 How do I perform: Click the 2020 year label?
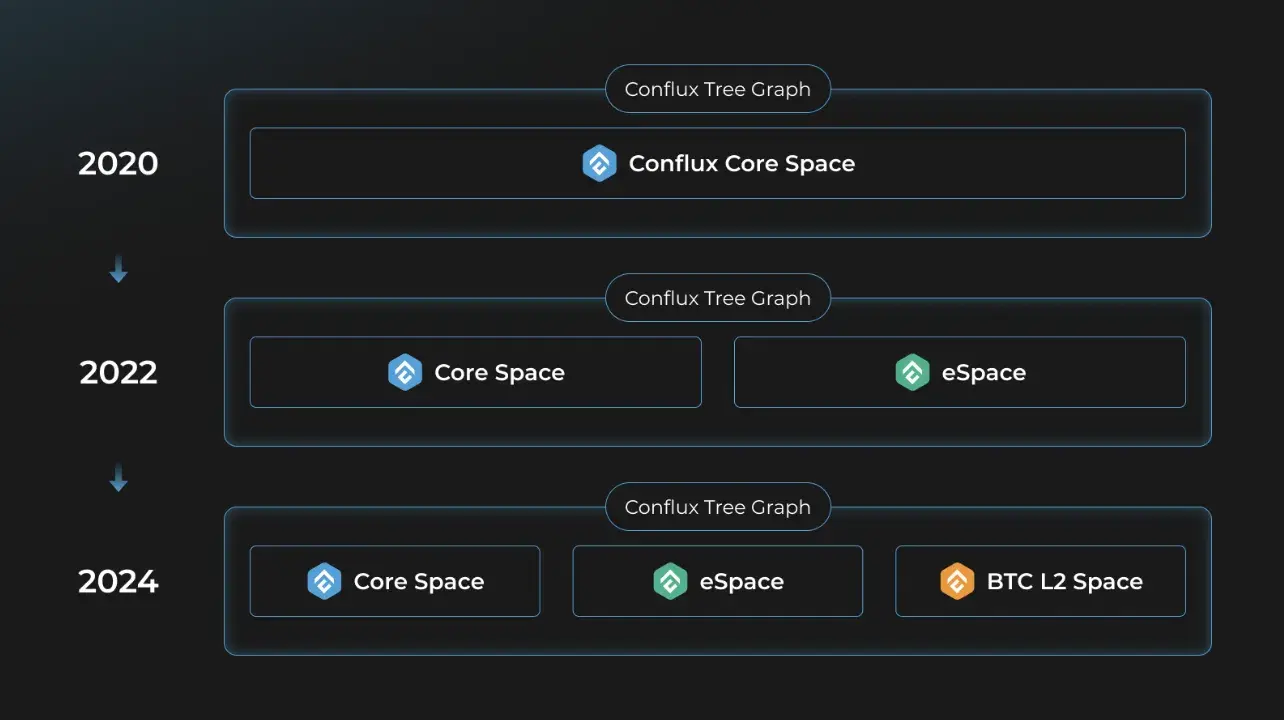[118, 163]
